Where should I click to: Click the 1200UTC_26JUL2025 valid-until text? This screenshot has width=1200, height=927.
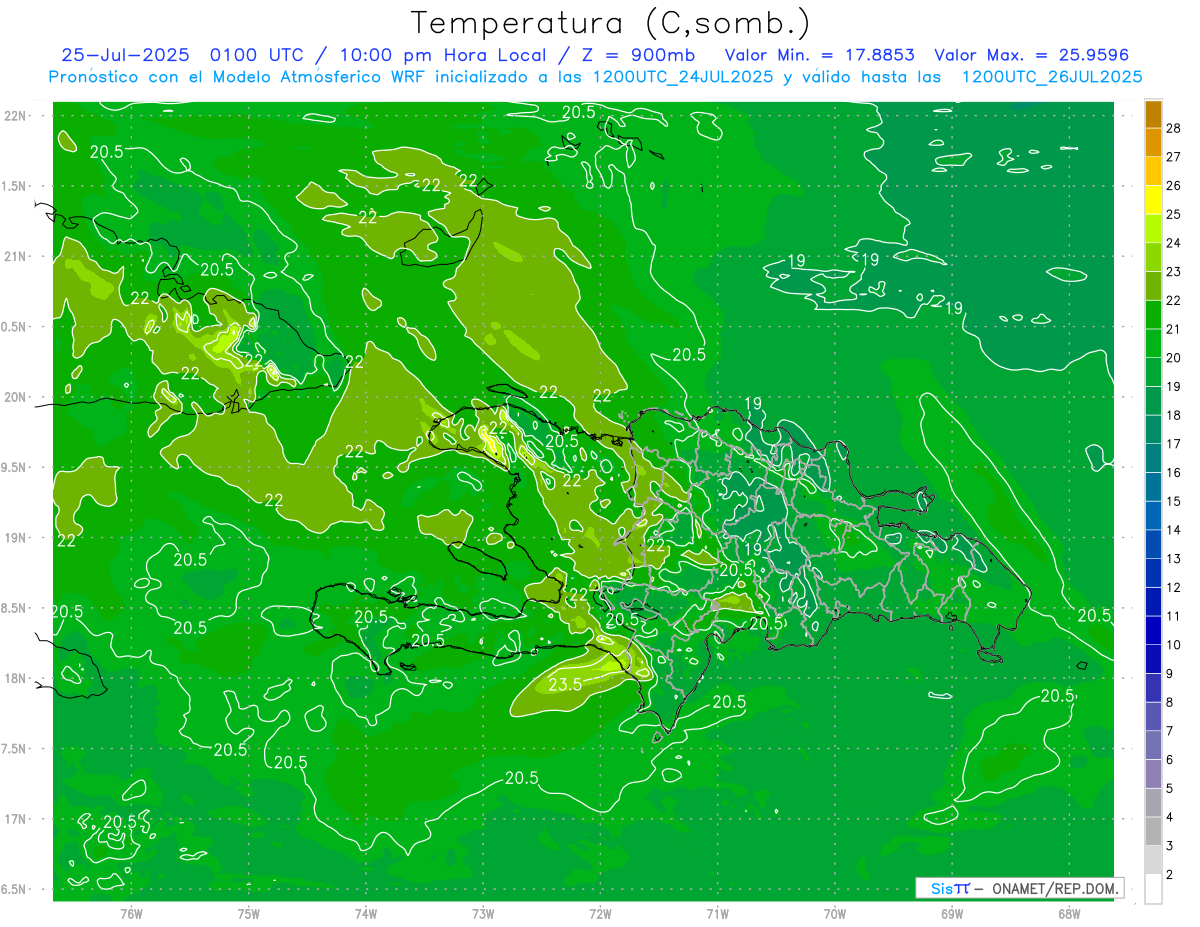(x=1052, y=77)
